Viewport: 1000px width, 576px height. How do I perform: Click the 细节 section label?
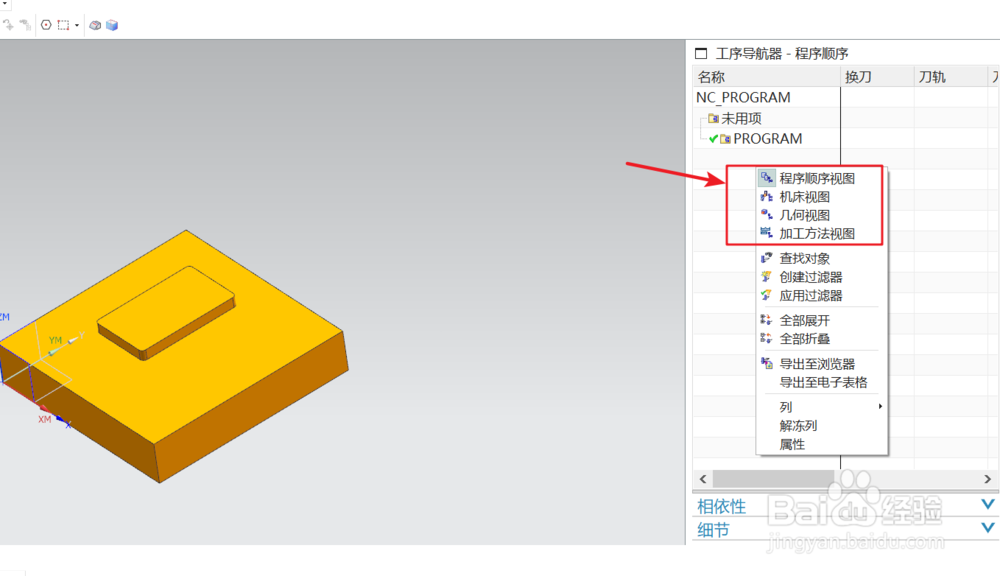713,530
